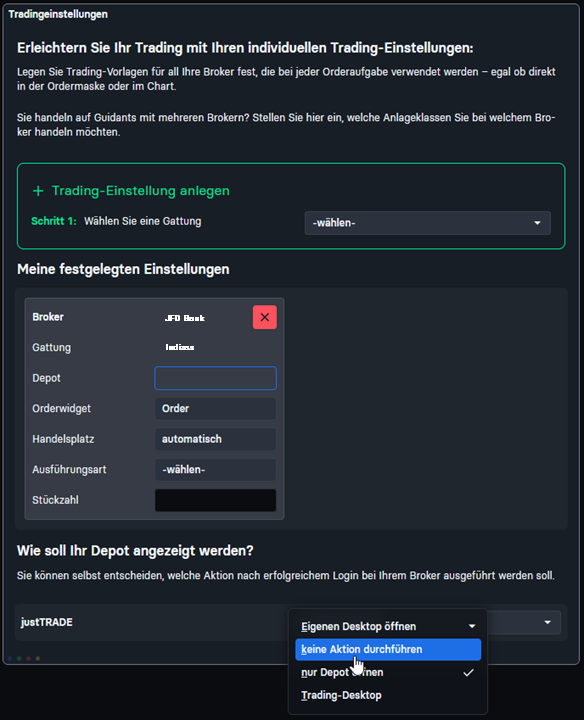Viewport: 584px width, 720px height.
Task: Click the Stückzahl input field
Action: [215, 500]
